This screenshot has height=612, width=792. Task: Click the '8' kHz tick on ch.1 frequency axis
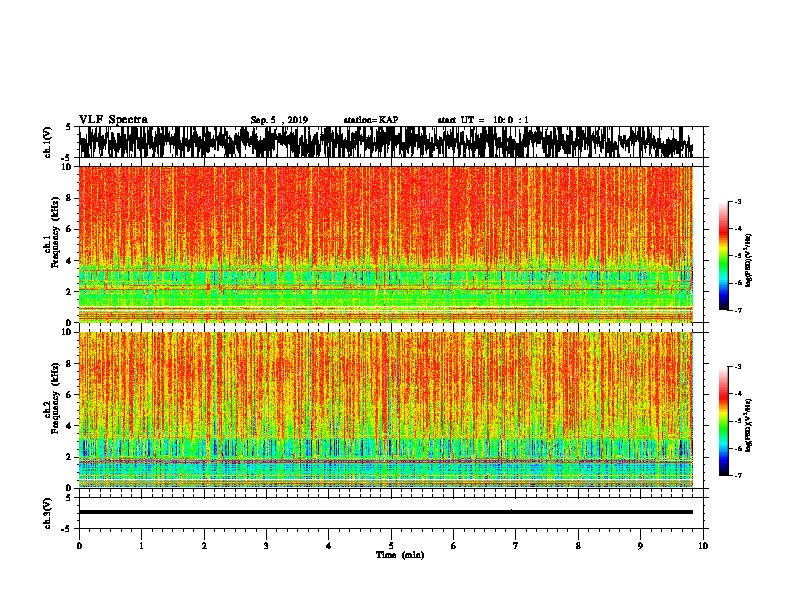click(x=69, y=198)
